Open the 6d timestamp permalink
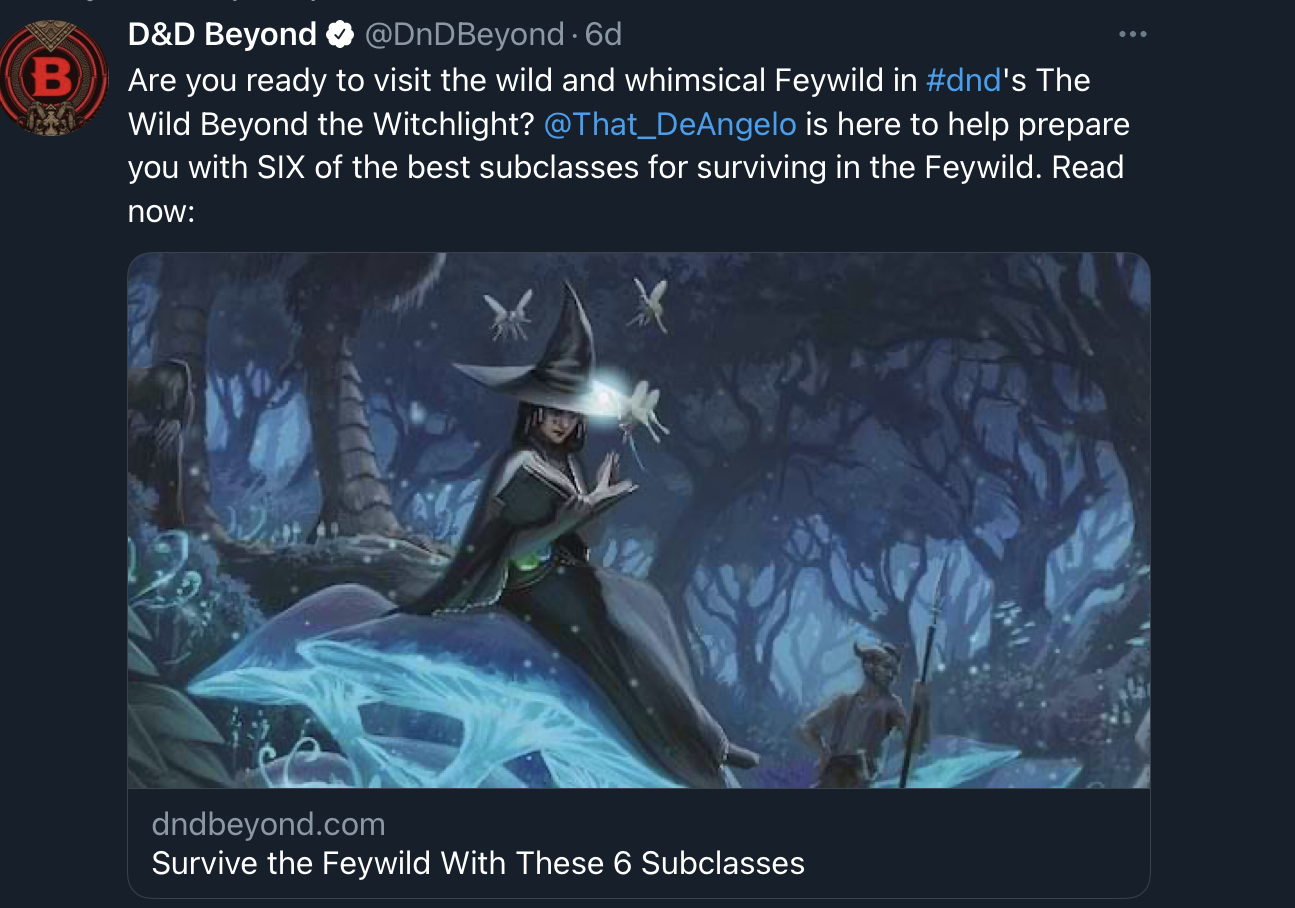The height and width of the screenshot is (908, 1295). 604,35
